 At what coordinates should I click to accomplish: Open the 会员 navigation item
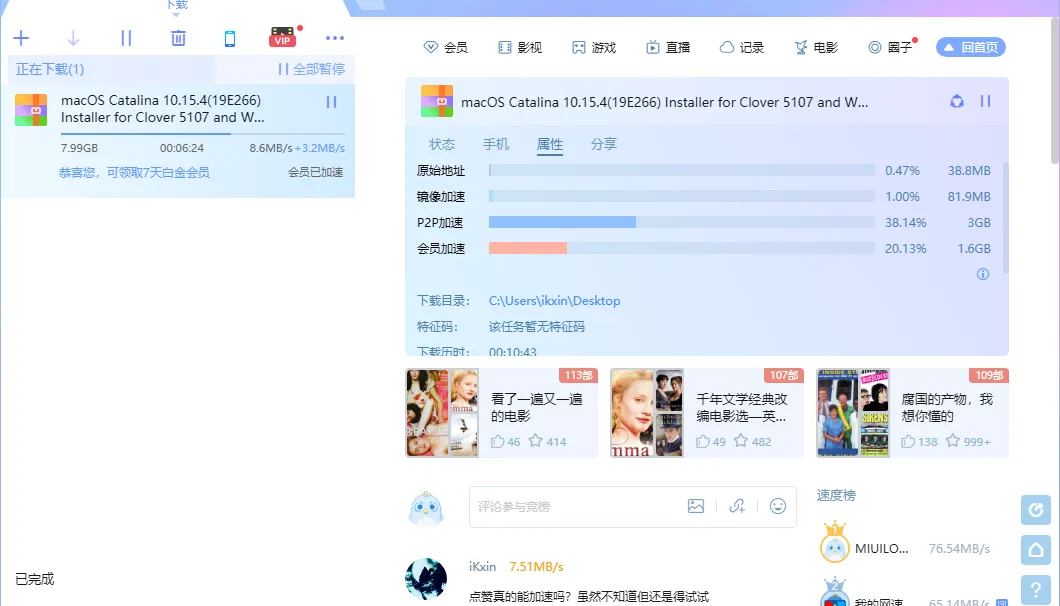click(445, 47)
